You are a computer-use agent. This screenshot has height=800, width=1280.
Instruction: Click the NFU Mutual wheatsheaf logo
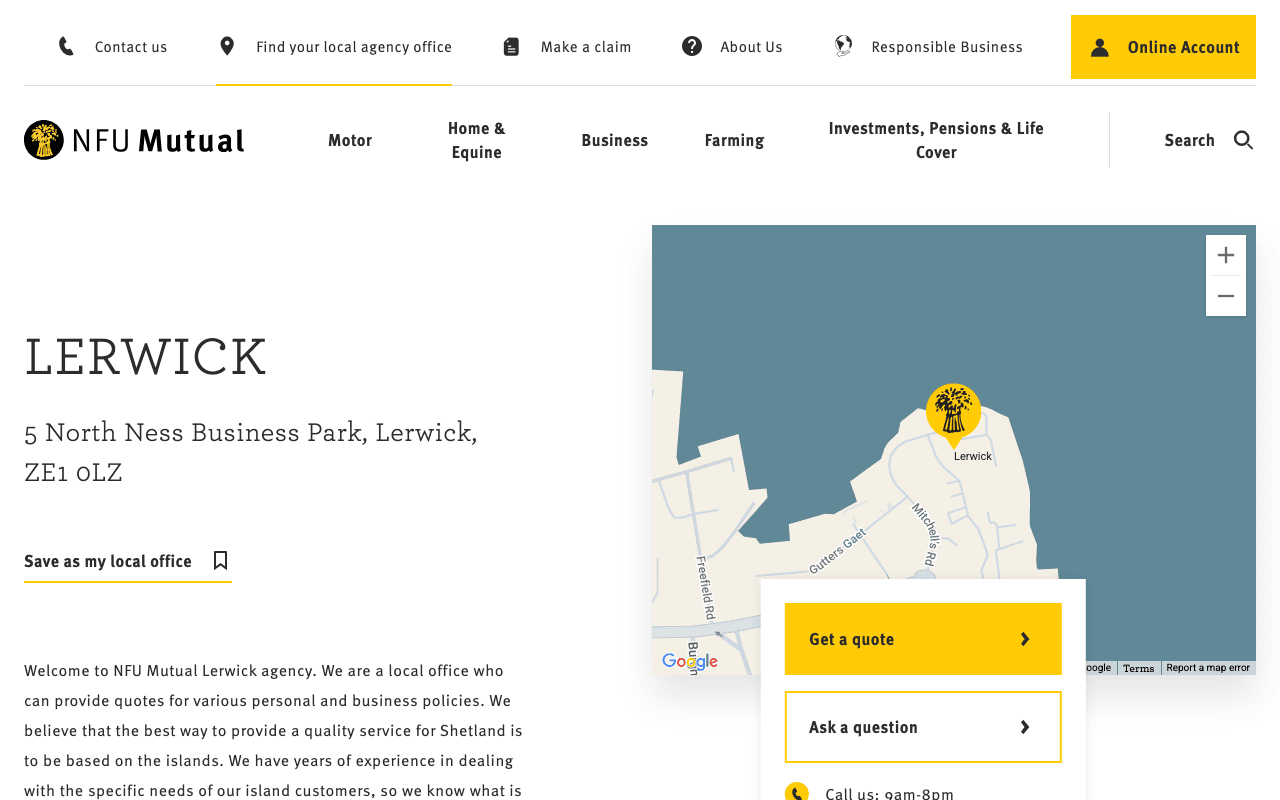[x=44, y=140]
